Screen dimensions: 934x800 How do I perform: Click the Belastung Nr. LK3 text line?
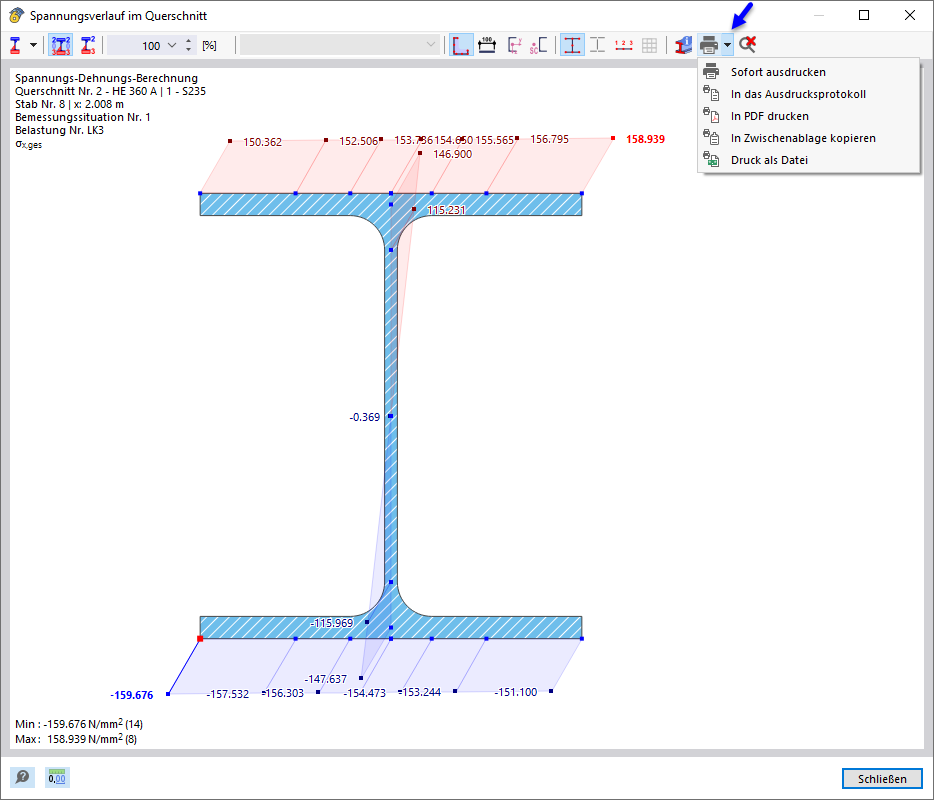60,130
